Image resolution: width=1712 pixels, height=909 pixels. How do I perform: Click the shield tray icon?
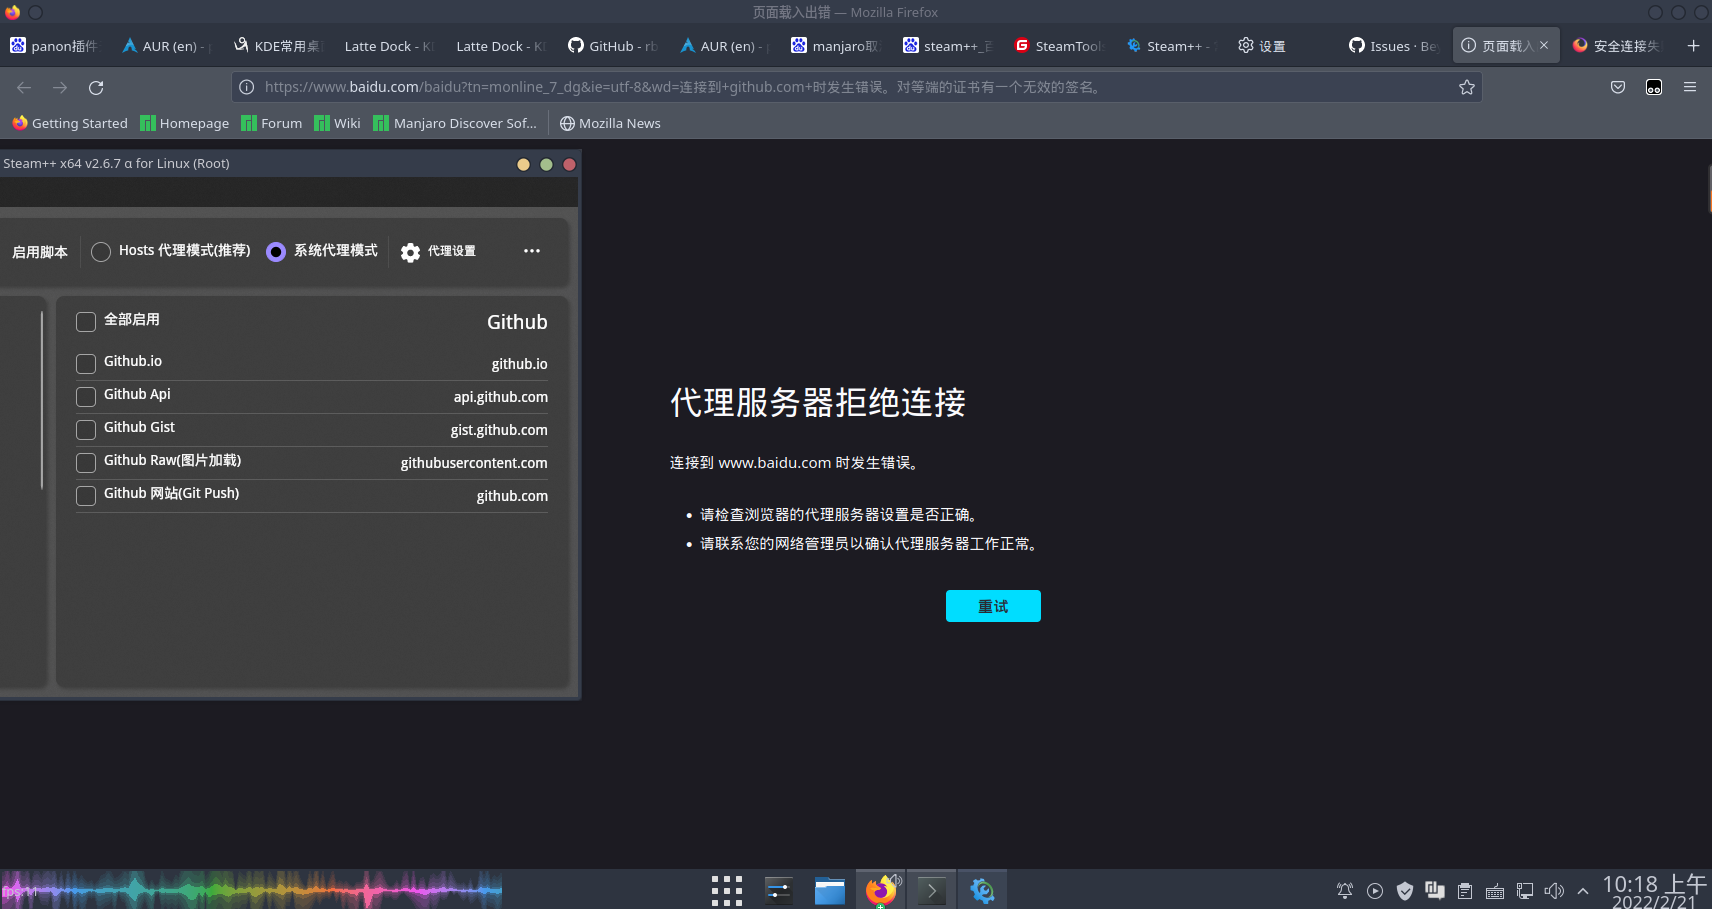click(x=1405, y=891)
